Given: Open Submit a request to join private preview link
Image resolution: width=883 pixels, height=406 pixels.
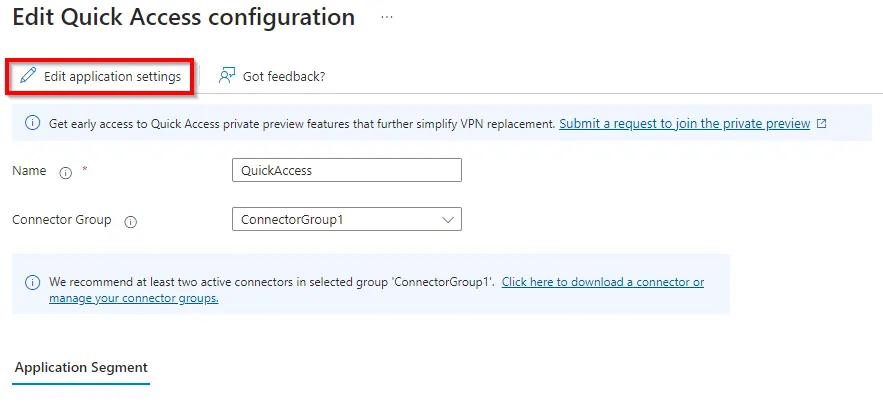Looking at the screenshot, I should (x=685, y=123).
